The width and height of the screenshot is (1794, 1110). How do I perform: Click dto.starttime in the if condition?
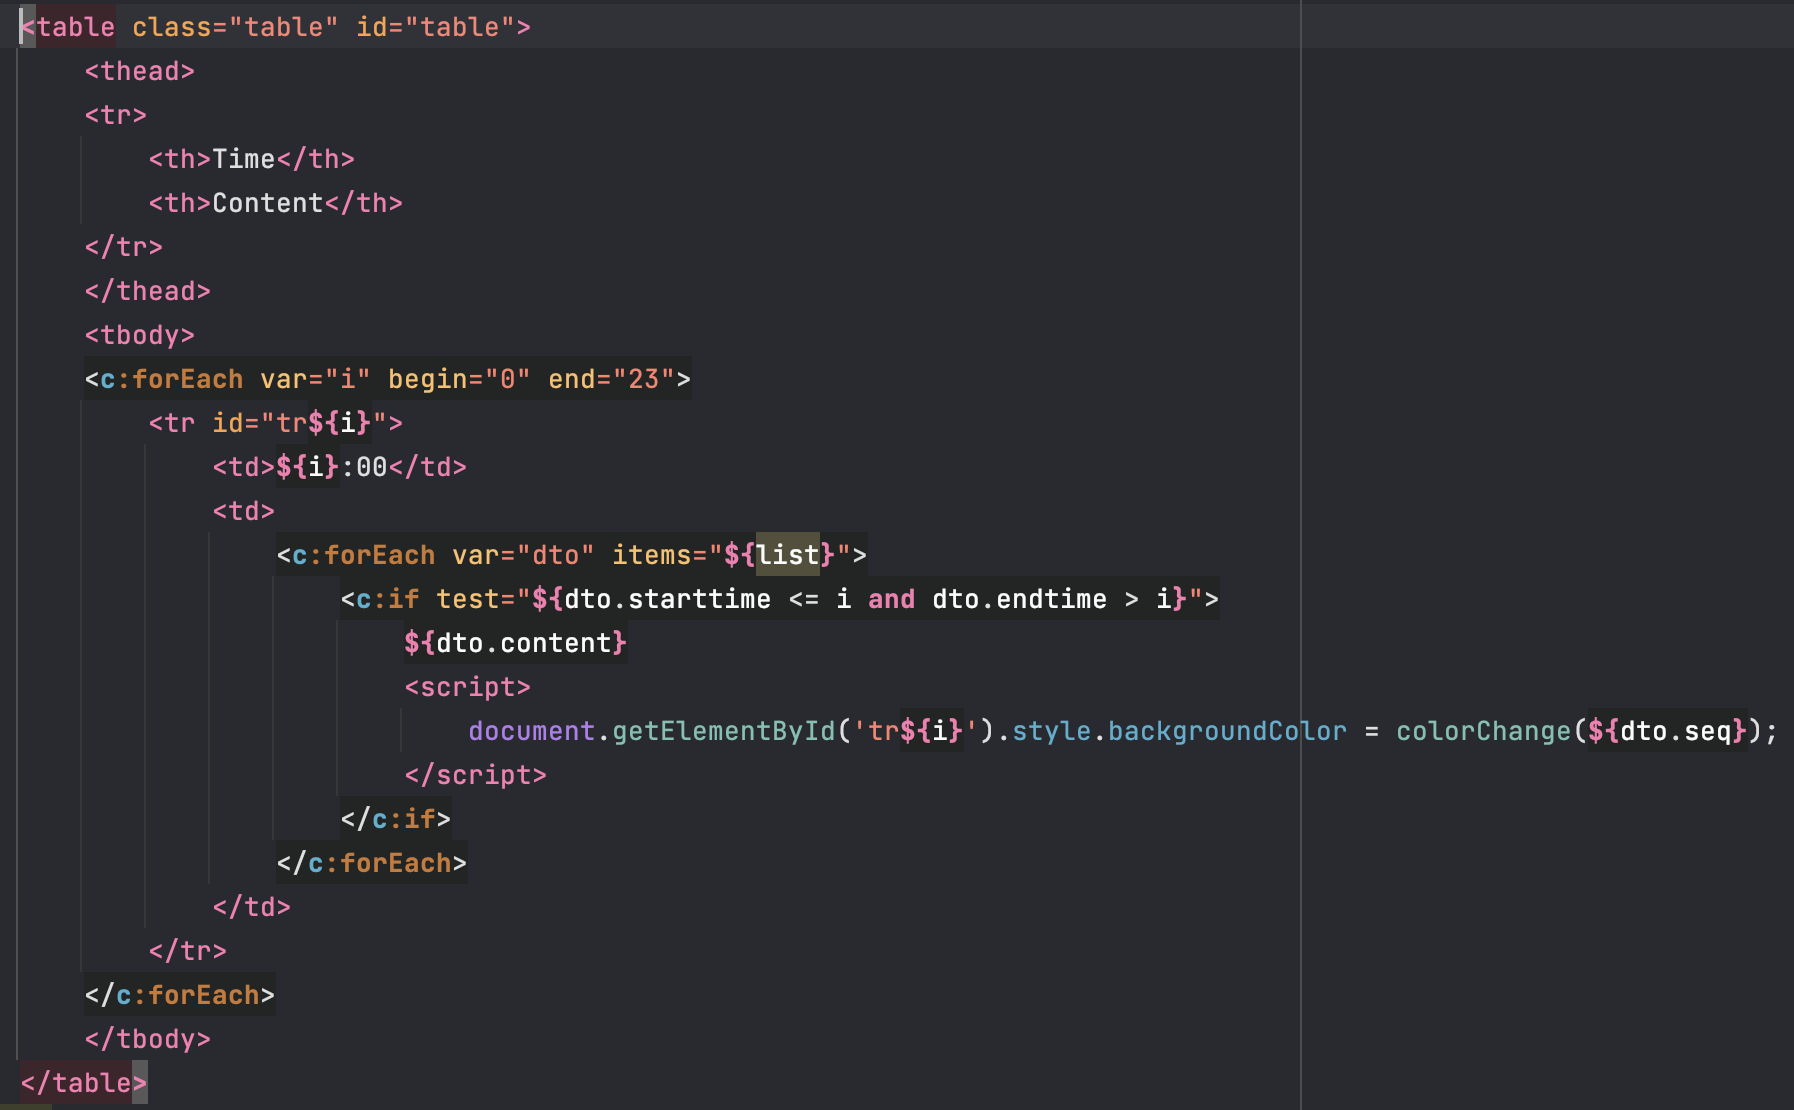coord(667,599)
